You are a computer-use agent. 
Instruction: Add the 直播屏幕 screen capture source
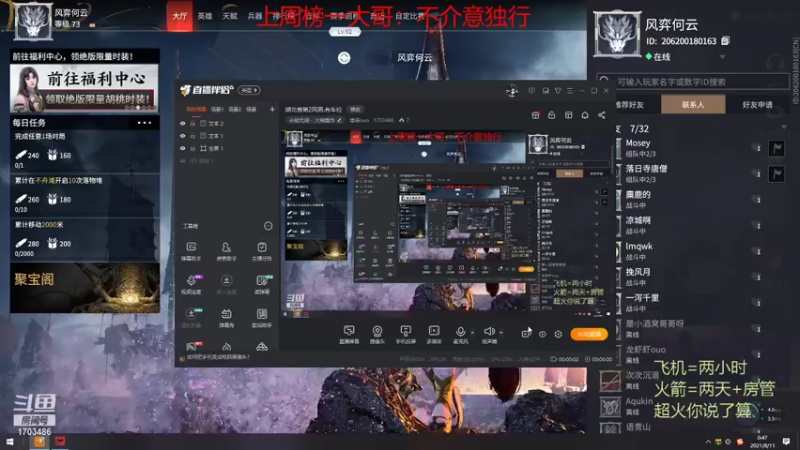(x=349, y=334)
